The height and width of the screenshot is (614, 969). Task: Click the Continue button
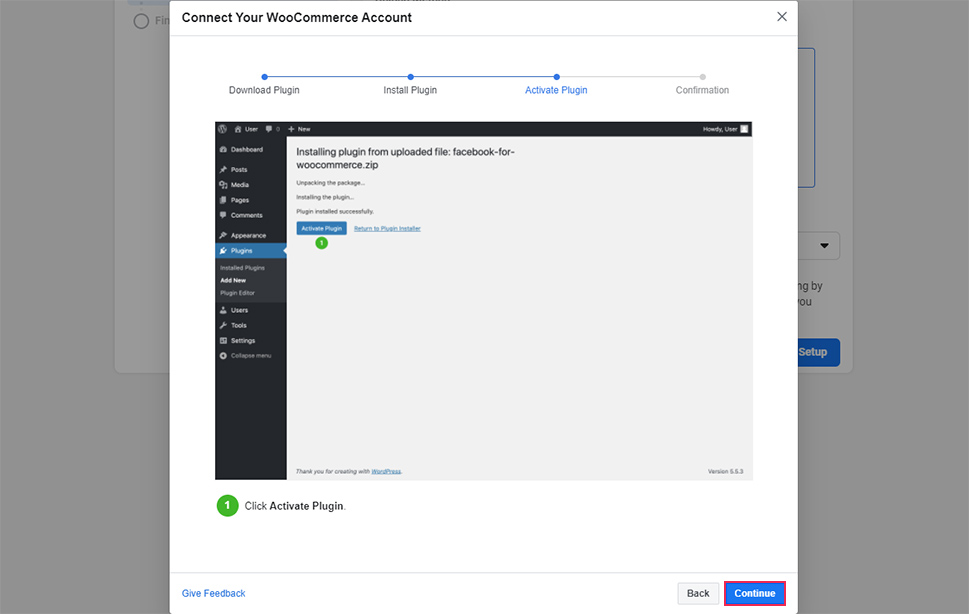pyautogui.click(x=755, y=593)
